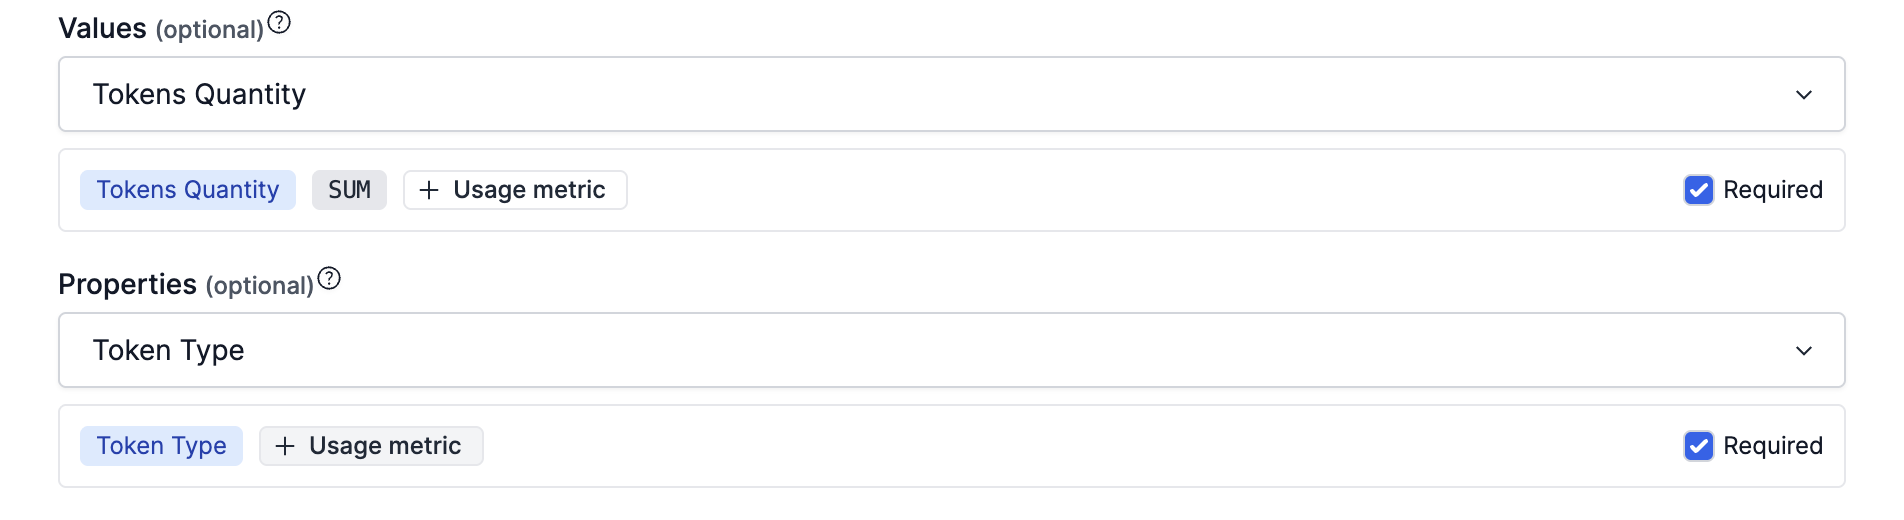1904x520 pixels.
Task: Click the Required label in the Properties row
Action: 1772,446
